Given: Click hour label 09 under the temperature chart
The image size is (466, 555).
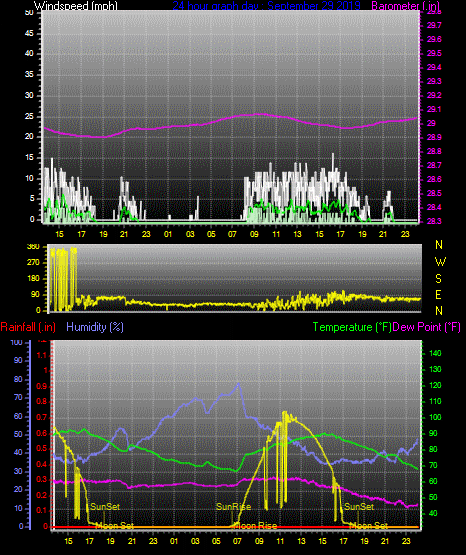Looking at the screenshot, I should point(259,541).
